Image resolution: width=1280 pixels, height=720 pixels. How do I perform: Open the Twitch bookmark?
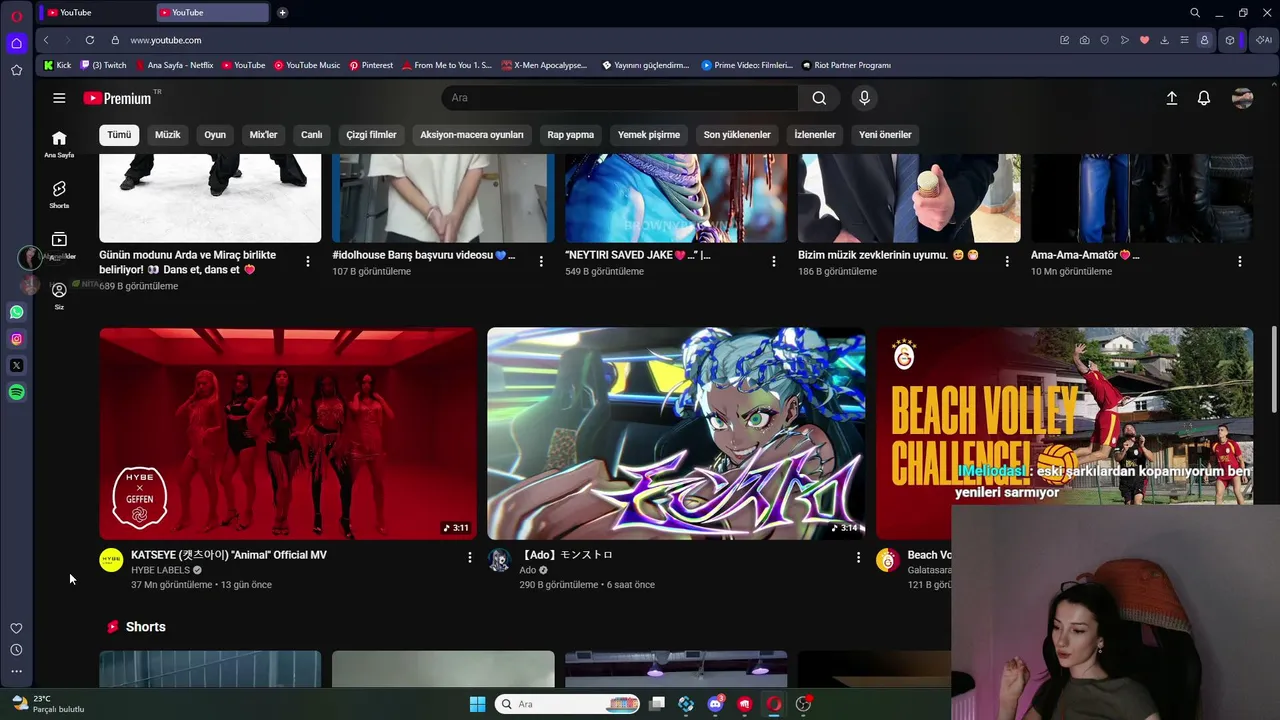pyautogui.click(x=103, y=65)
